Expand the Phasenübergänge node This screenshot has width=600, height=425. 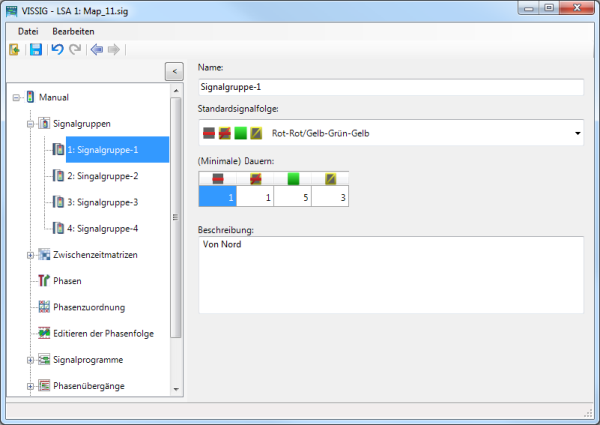(30, 385)
